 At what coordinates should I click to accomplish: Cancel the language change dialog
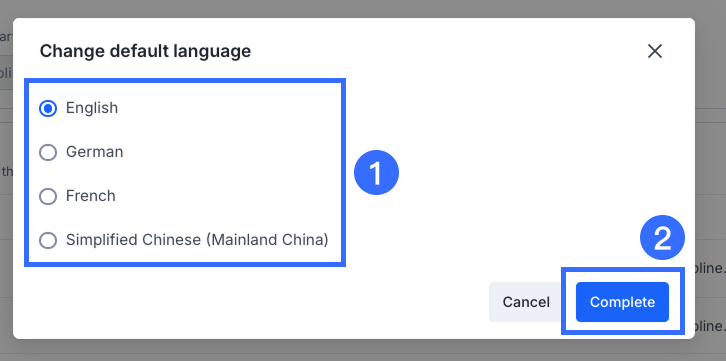click(x=526, y=302)
